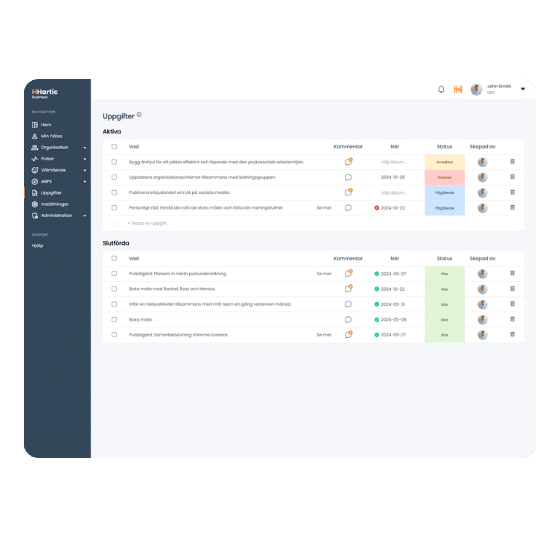The height and width of the screenshot is (537, 560).
Task: Tick the checkbox for Personligt råd task
Action: [114, 208]
